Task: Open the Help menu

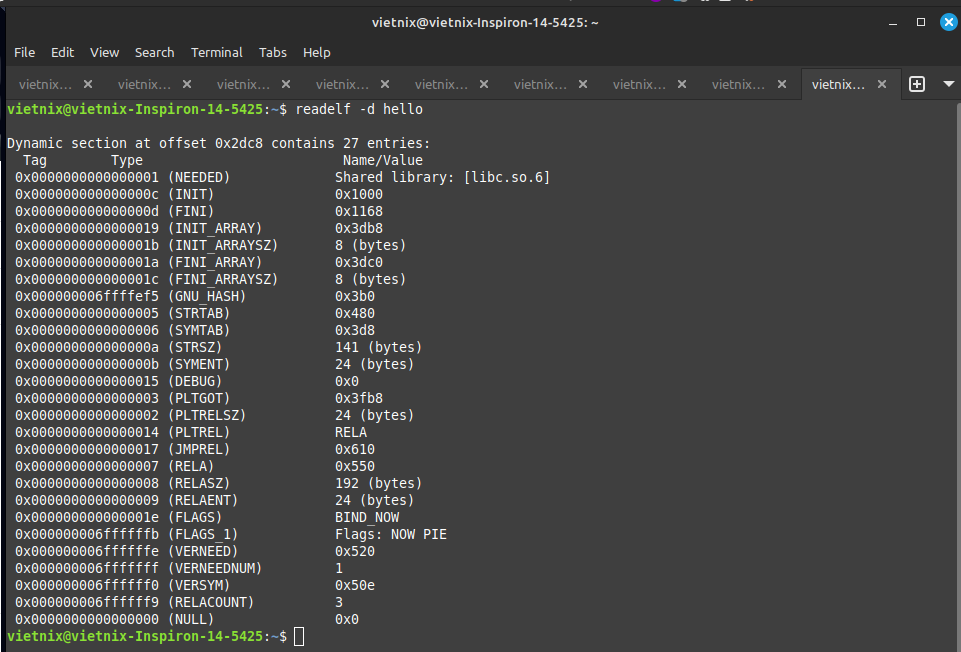Action: pyautogui.click(x=316, y=53)
